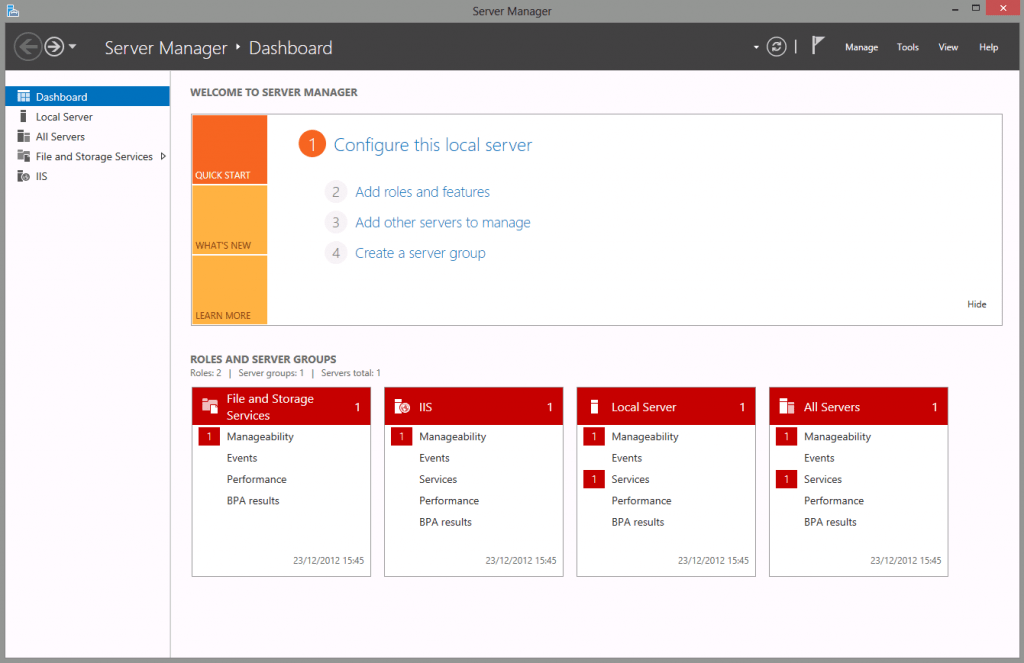Click the All Servers sidebar icon

click(x=24, y=136)
